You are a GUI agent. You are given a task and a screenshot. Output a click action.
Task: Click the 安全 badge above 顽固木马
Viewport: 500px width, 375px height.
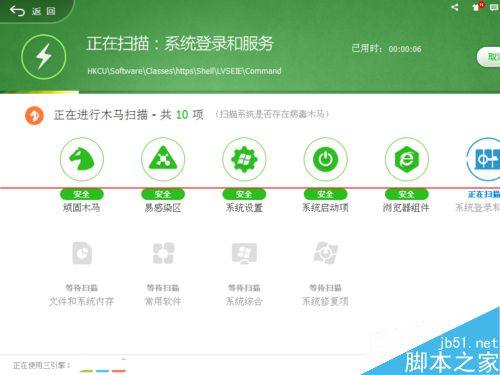click(82, 194)
